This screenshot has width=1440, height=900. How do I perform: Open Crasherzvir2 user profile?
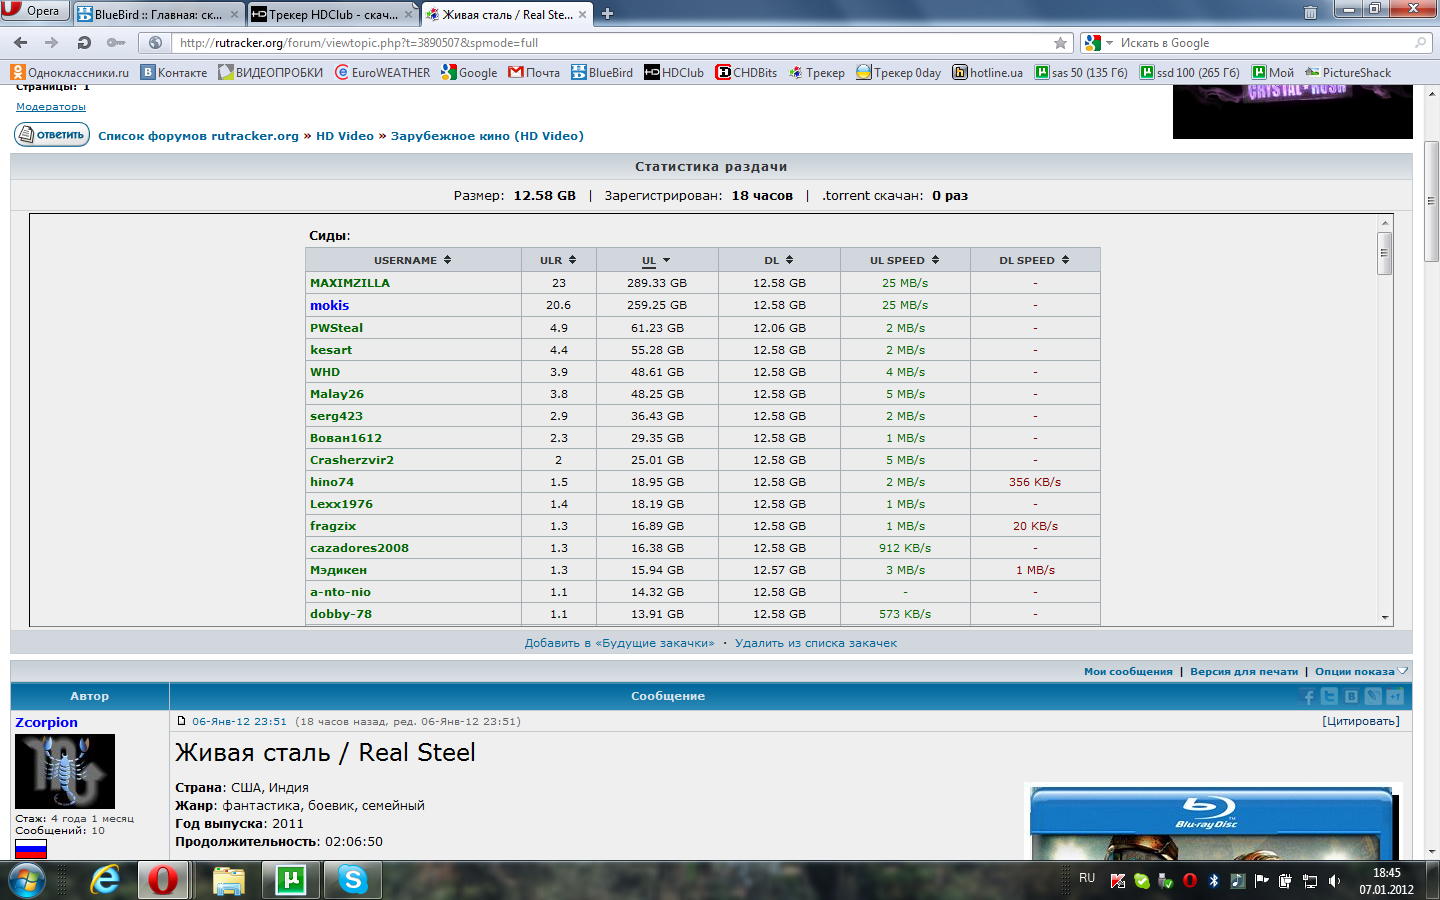click(x=352, y=459)
